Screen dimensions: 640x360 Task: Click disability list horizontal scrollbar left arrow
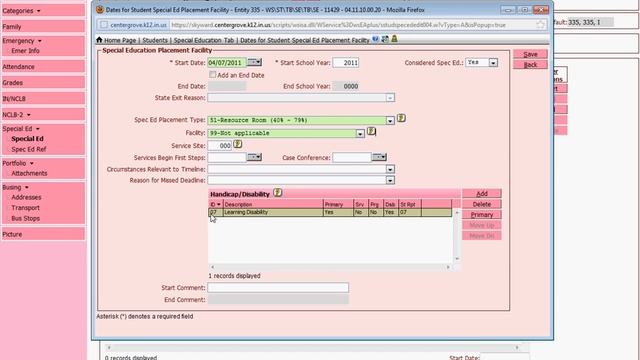point(212,267)
